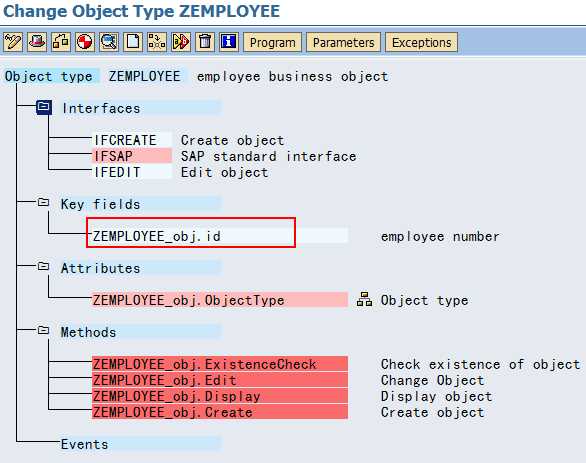Click the magnifier search toolbar icon
This screenshot has width=586, height=463.
click(109, 41)
